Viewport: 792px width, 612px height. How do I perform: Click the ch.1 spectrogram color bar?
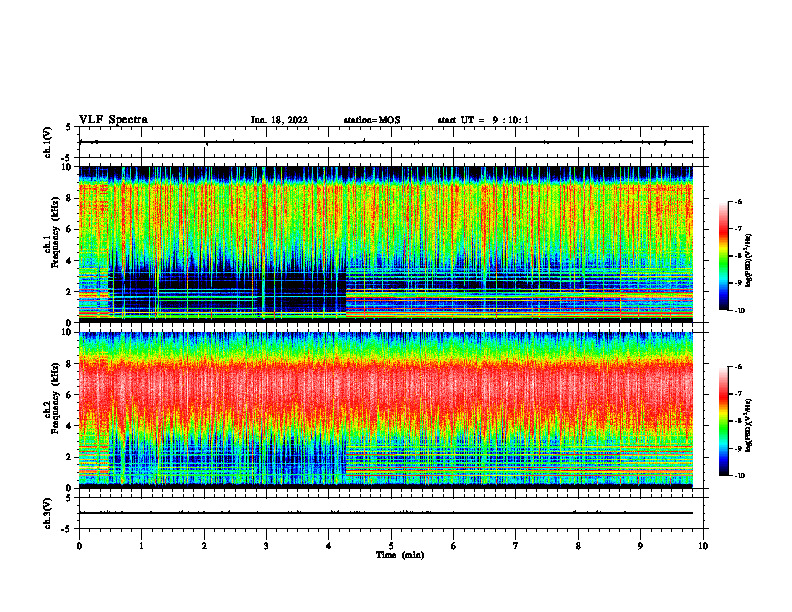[723, 256]
